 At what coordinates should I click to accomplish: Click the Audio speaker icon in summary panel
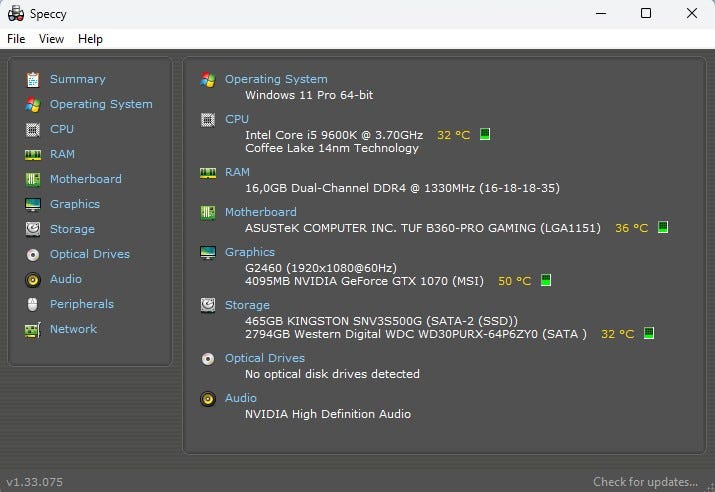click(208, 399)
